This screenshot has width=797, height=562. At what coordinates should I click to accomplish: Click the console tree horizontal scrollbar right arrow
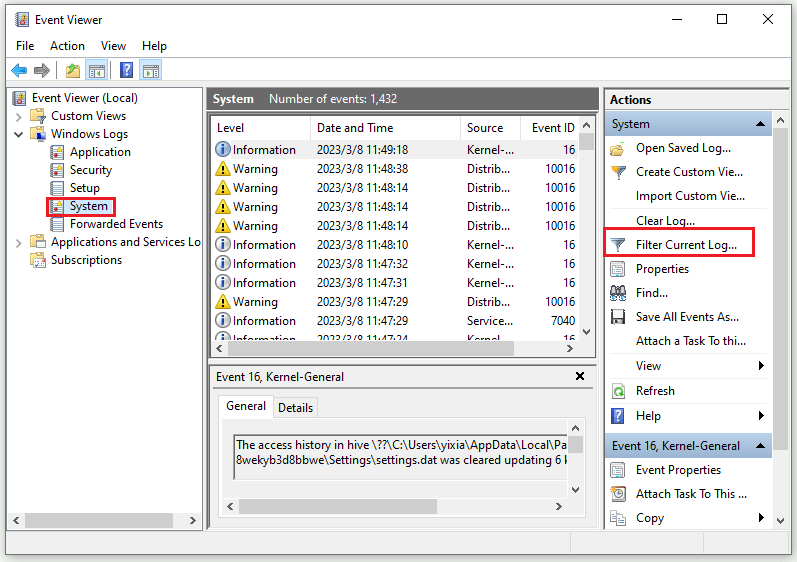(x=193, y=521)
